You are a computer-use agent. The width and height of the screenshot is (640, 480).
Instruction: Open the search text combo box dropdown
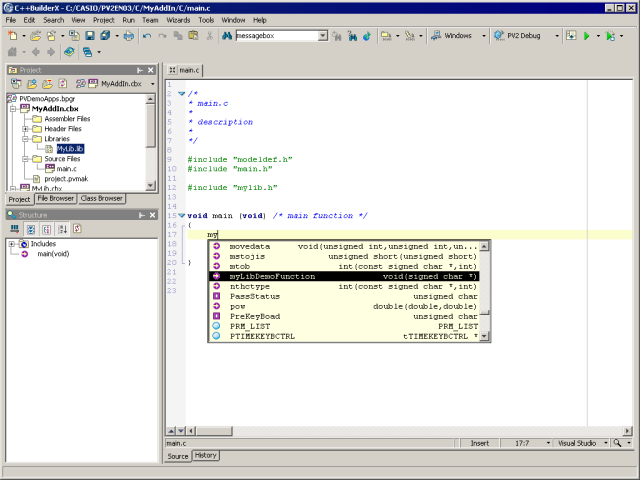pyautogui.click(x=323, y=36)
